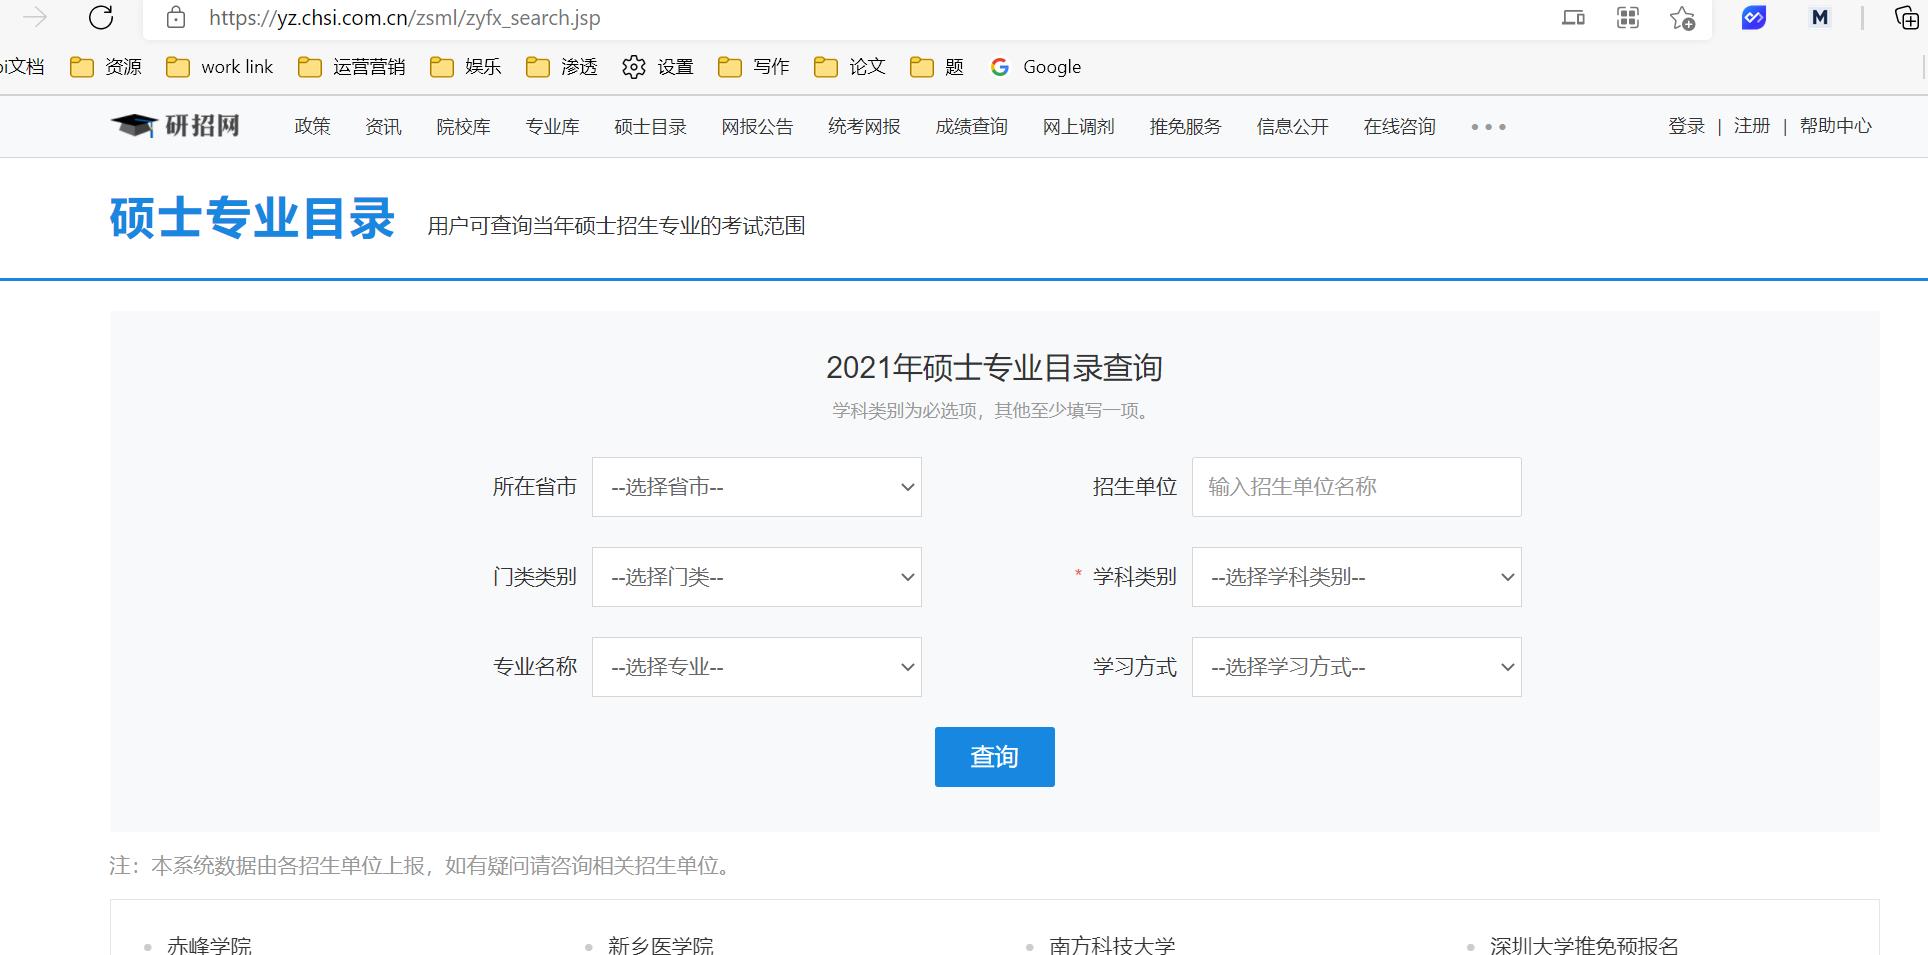Open the 运营营销 bookmark folder
This screenshot has height=955, width=1928.
click(352, 67)
